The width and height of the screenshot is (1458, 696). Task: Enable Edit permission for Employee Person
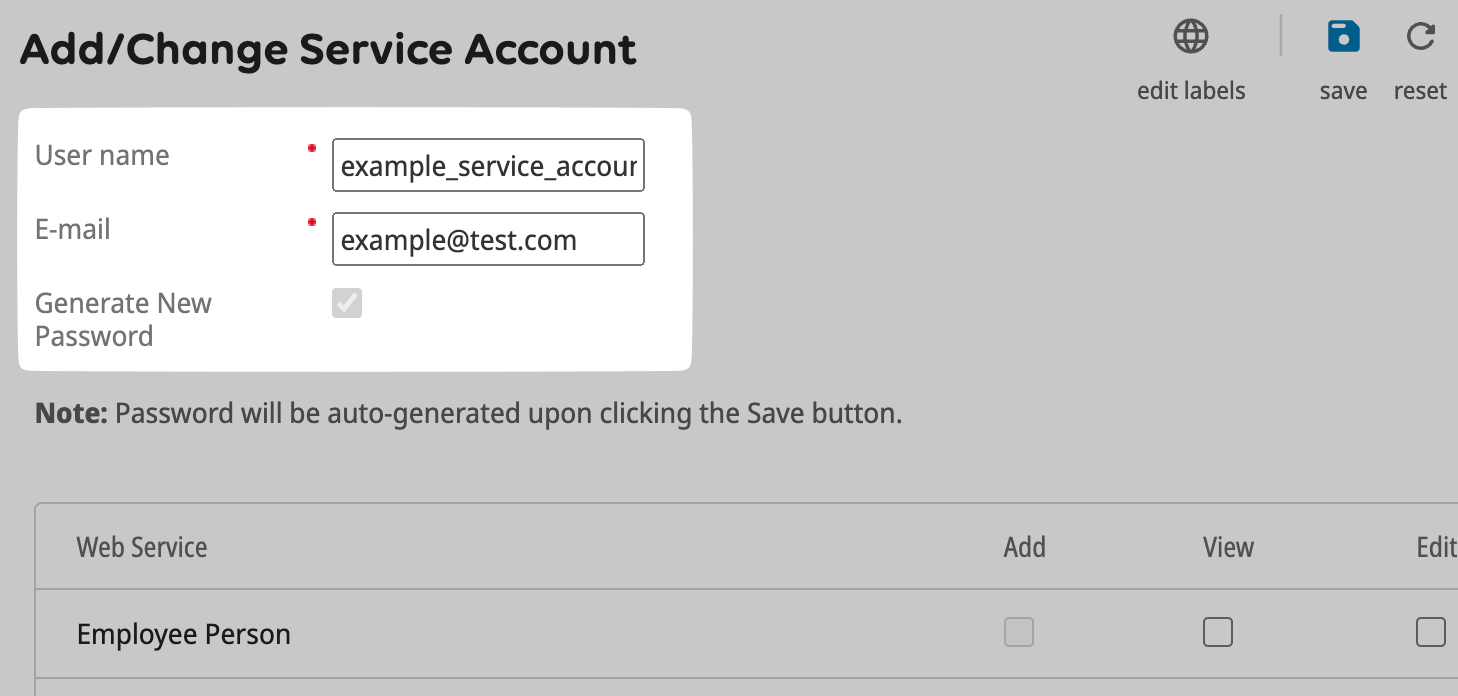tap(1430, 632)
